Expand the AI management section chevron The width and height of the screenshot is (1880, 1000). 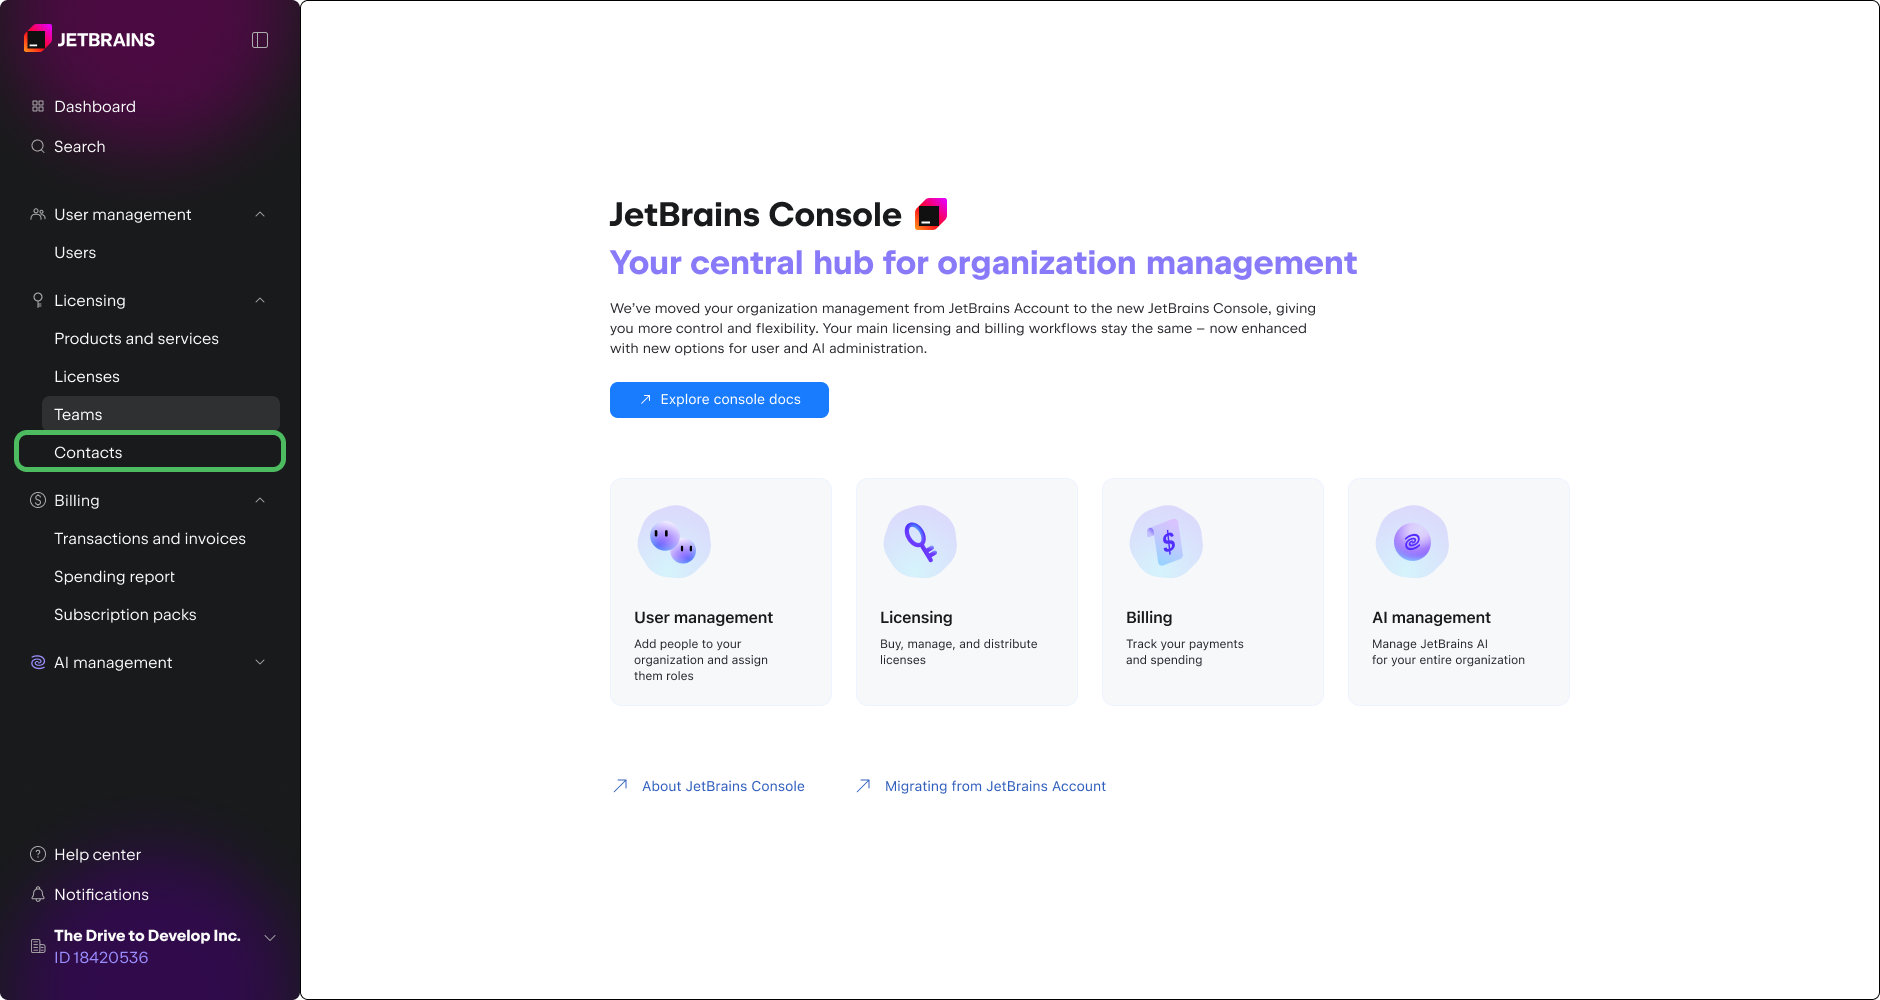point(260,663)
